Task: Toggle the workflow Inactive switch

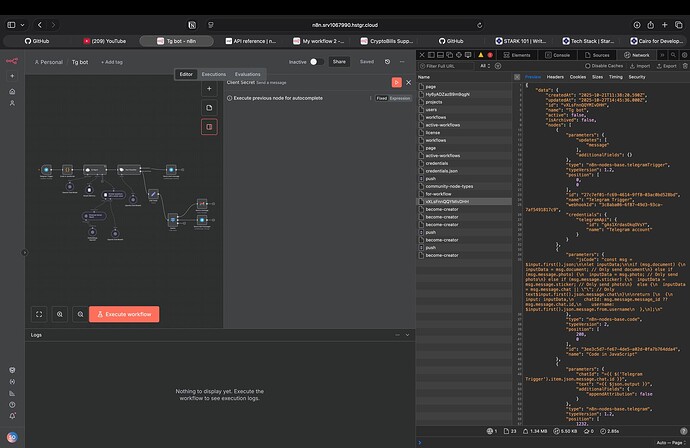Action: click(x=315, y=61)
